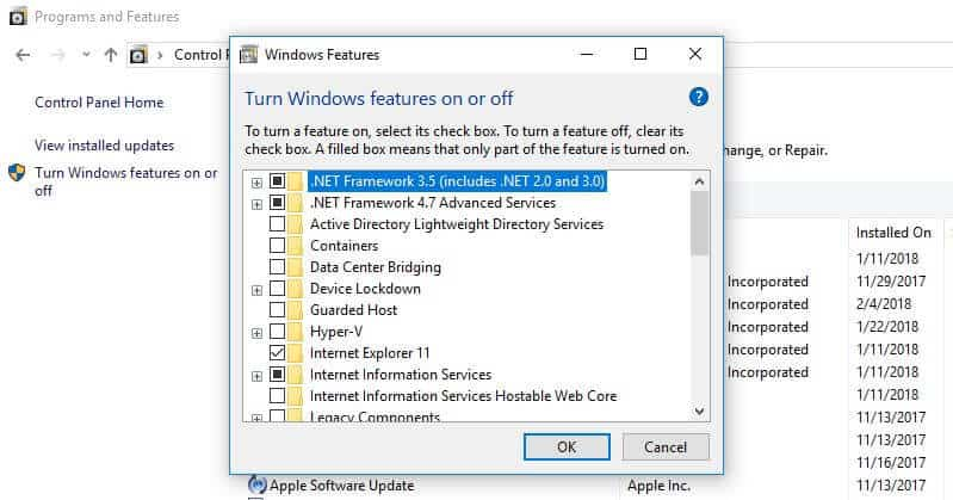Open the View installed updates link

[104, 145]
